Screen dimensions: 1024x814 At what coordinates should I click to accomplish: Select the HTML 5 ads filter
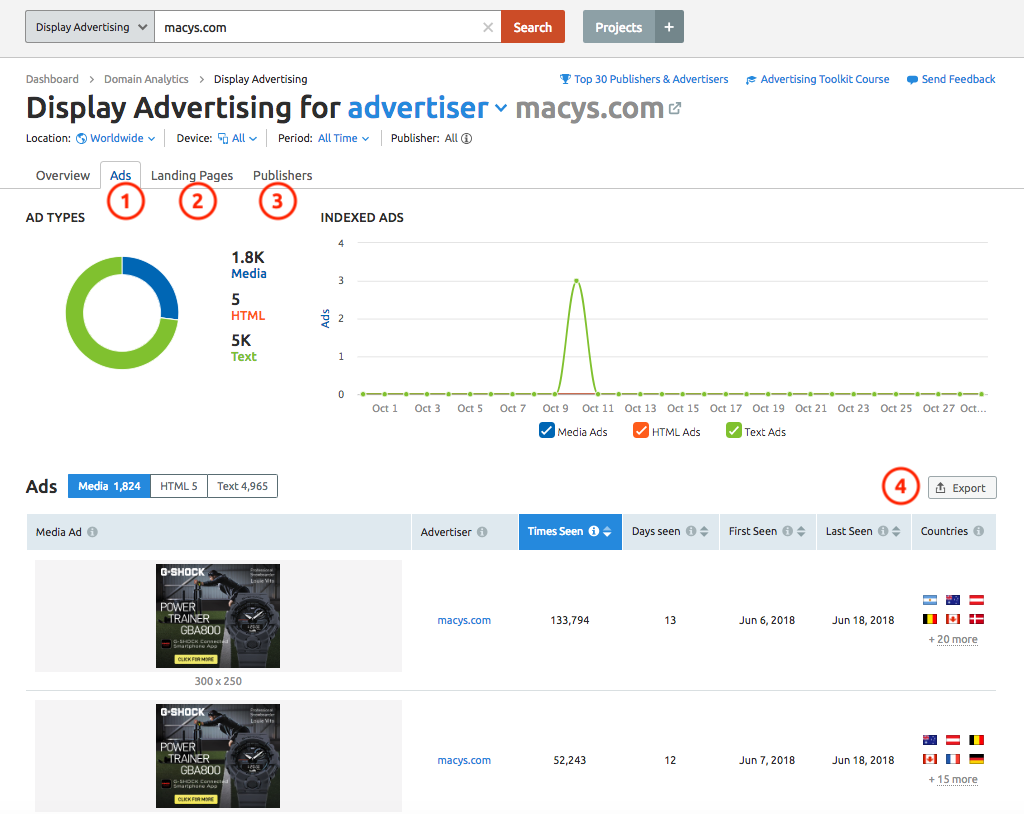click(179, 486)
